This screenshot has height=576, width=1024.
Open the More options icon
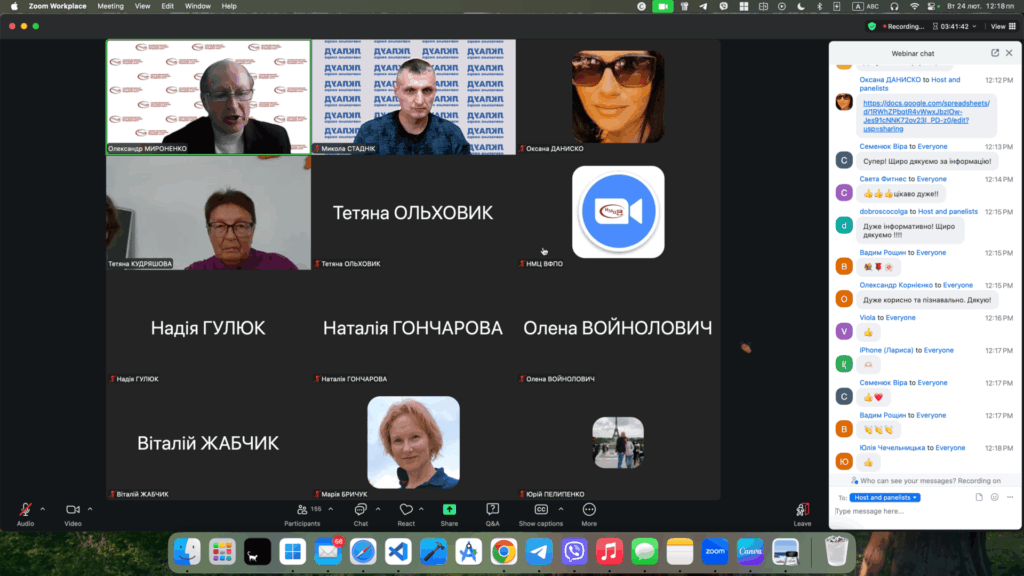pyautogui.click(x=589, y=511)
